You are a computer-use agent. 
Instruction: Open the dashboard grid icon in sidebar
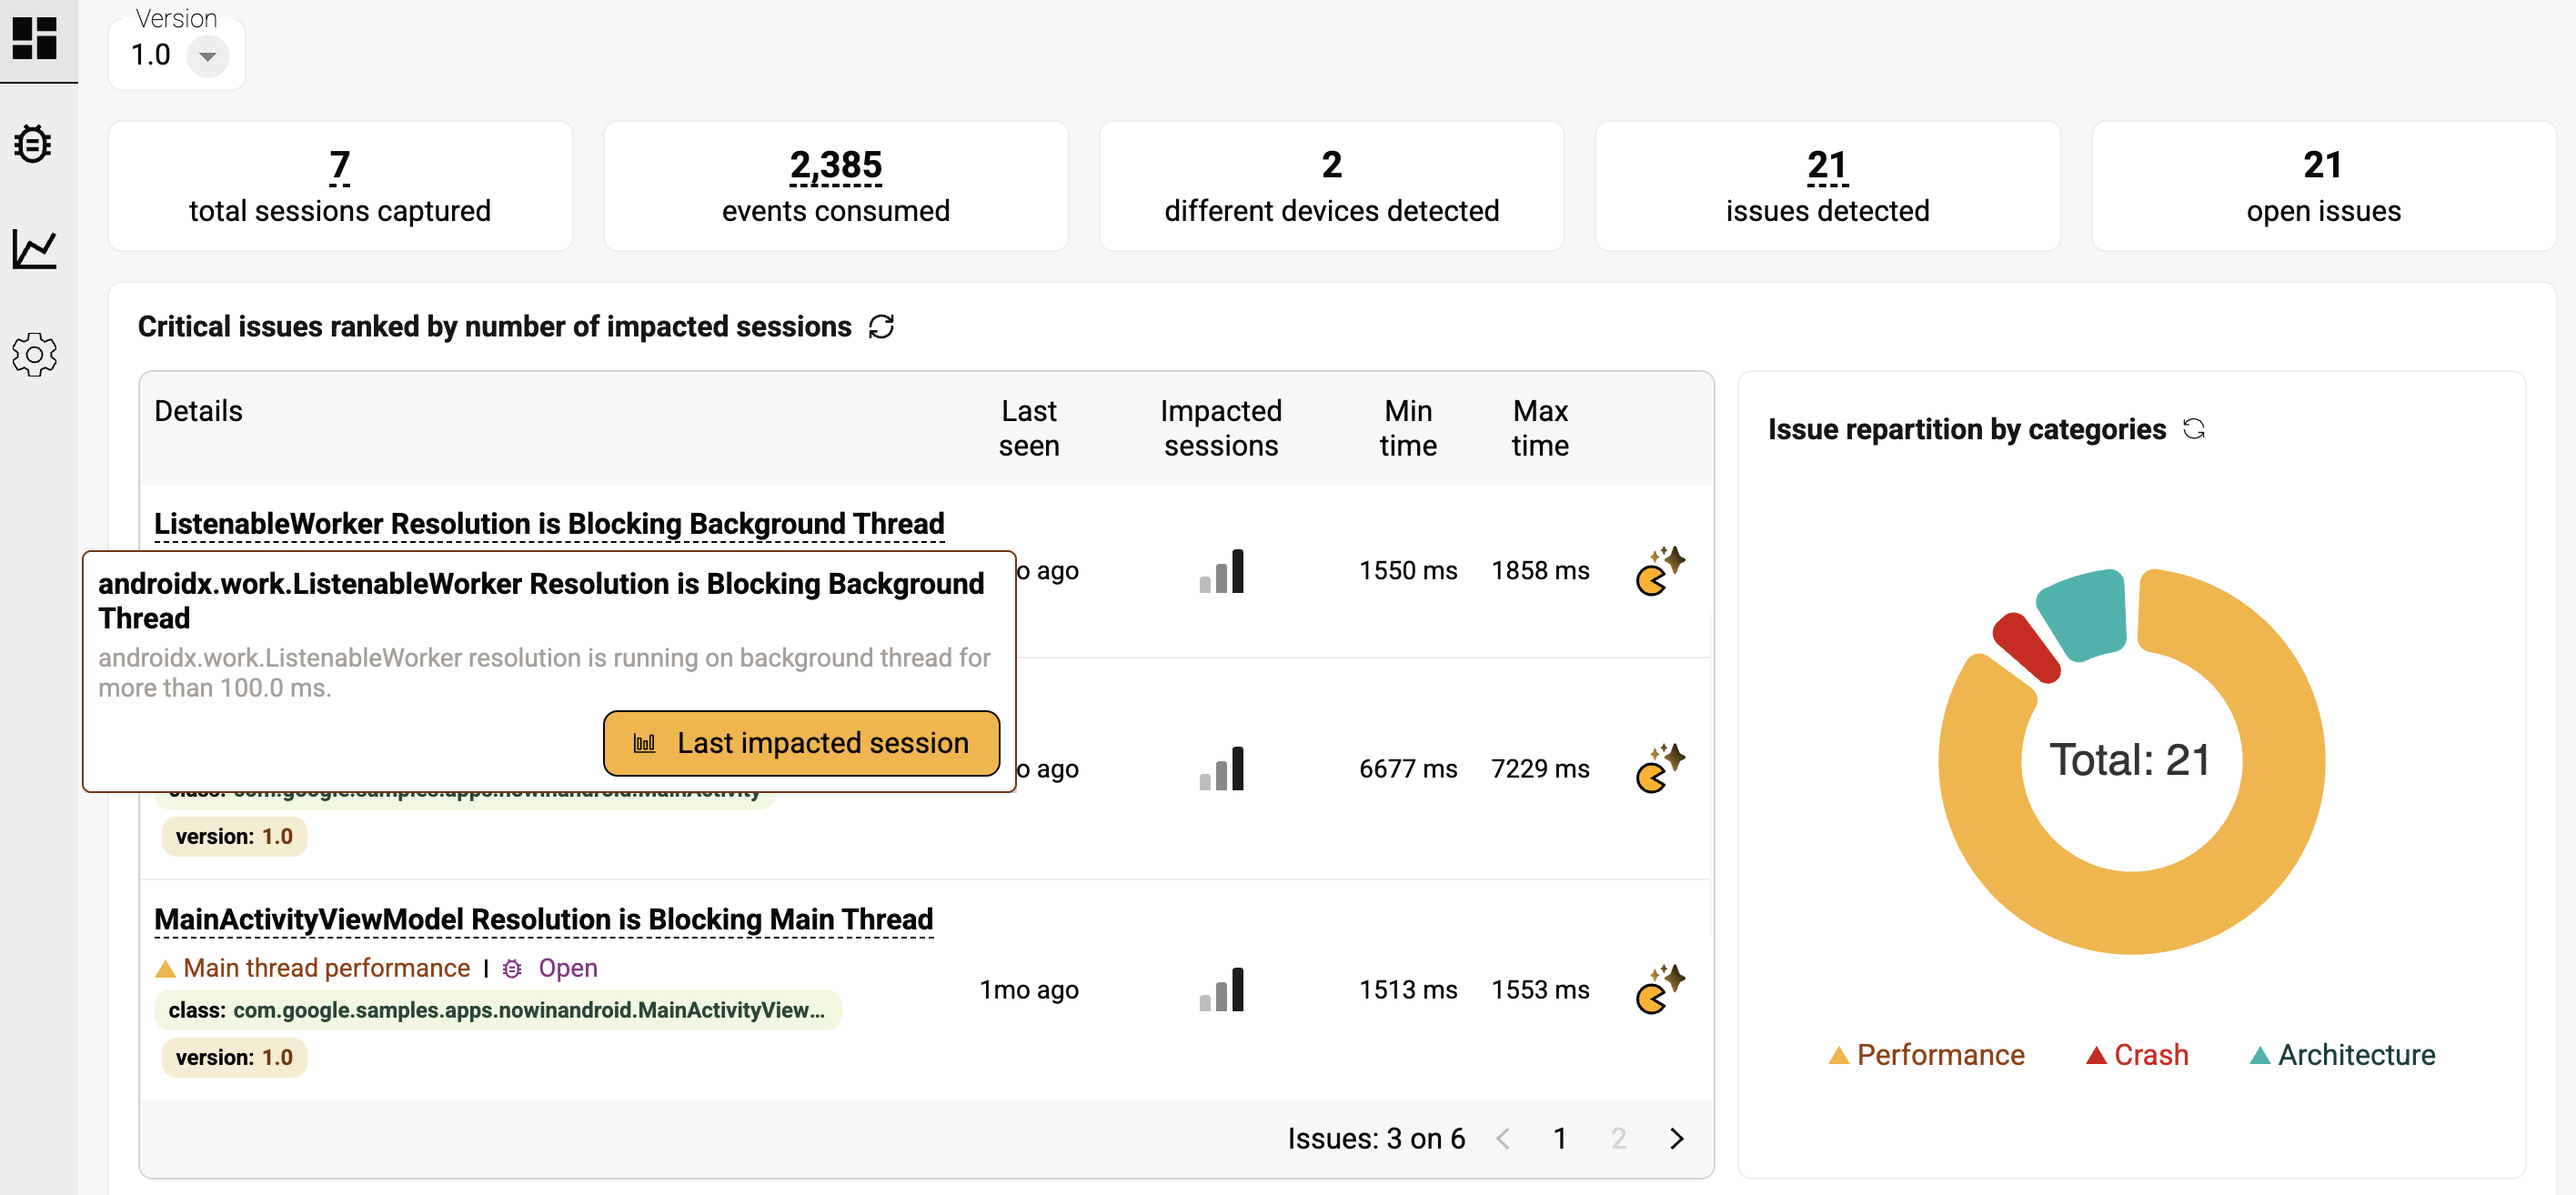[35, 38]
